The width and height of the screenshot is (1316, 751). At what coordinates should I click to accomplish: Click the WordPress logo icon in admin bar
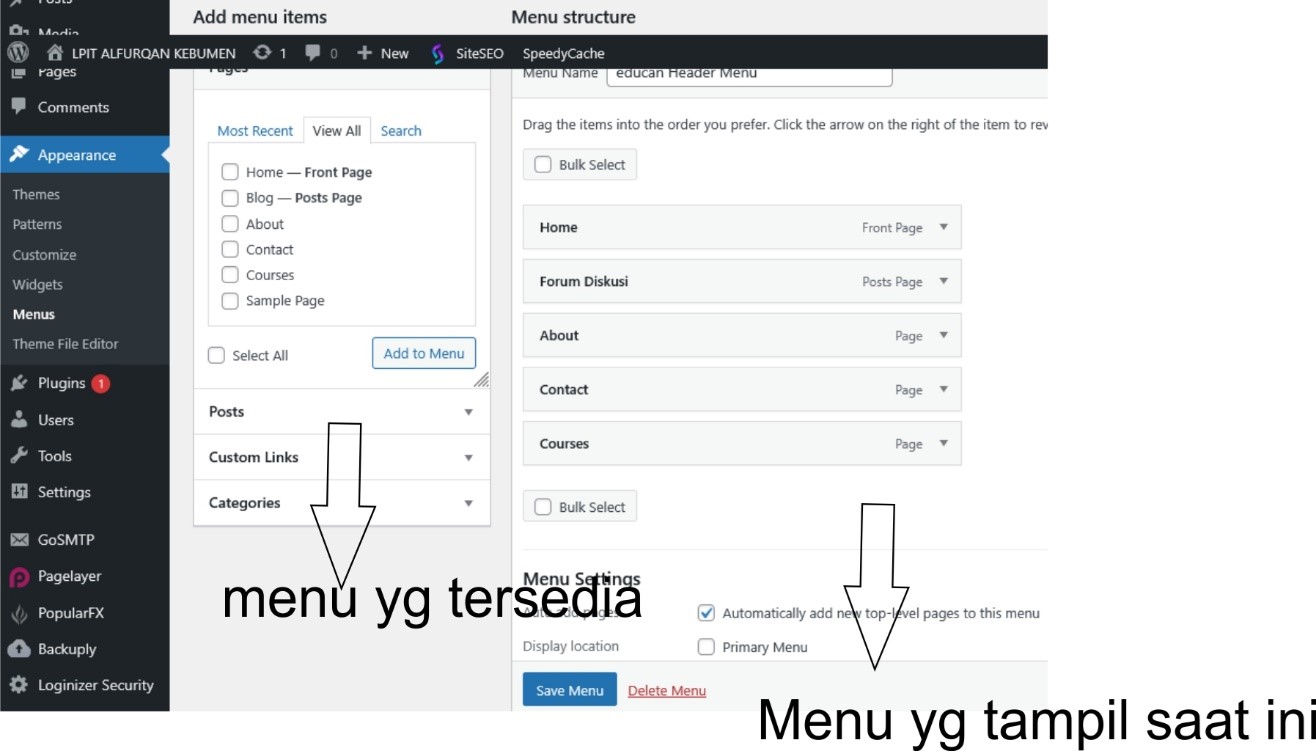click(18, 53)
